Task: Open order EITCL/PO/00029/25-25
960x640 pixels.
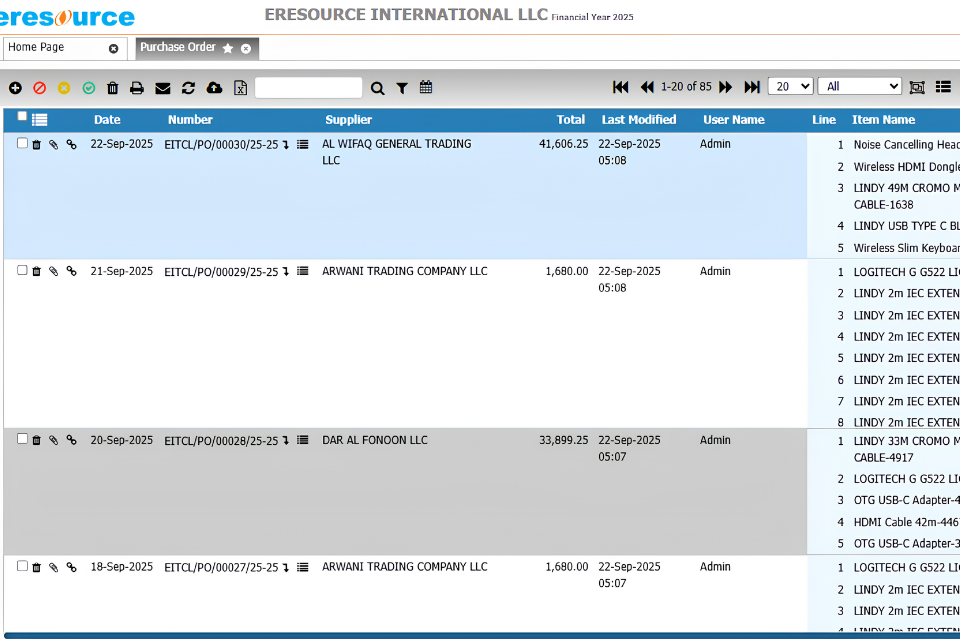Action: point(221,272)
